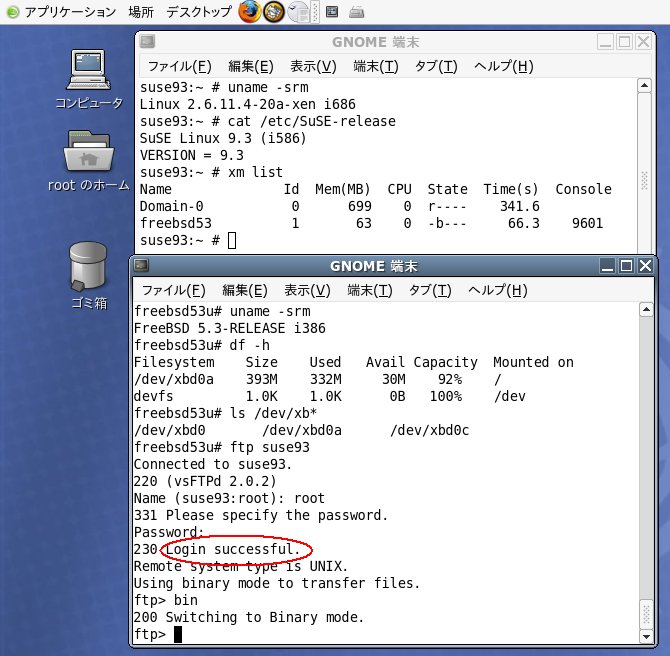The width and height of the screenshot is (670, 656).
Task: Click '/dev/xbd0c' in ls output
Action: click(x=429, y=430)
